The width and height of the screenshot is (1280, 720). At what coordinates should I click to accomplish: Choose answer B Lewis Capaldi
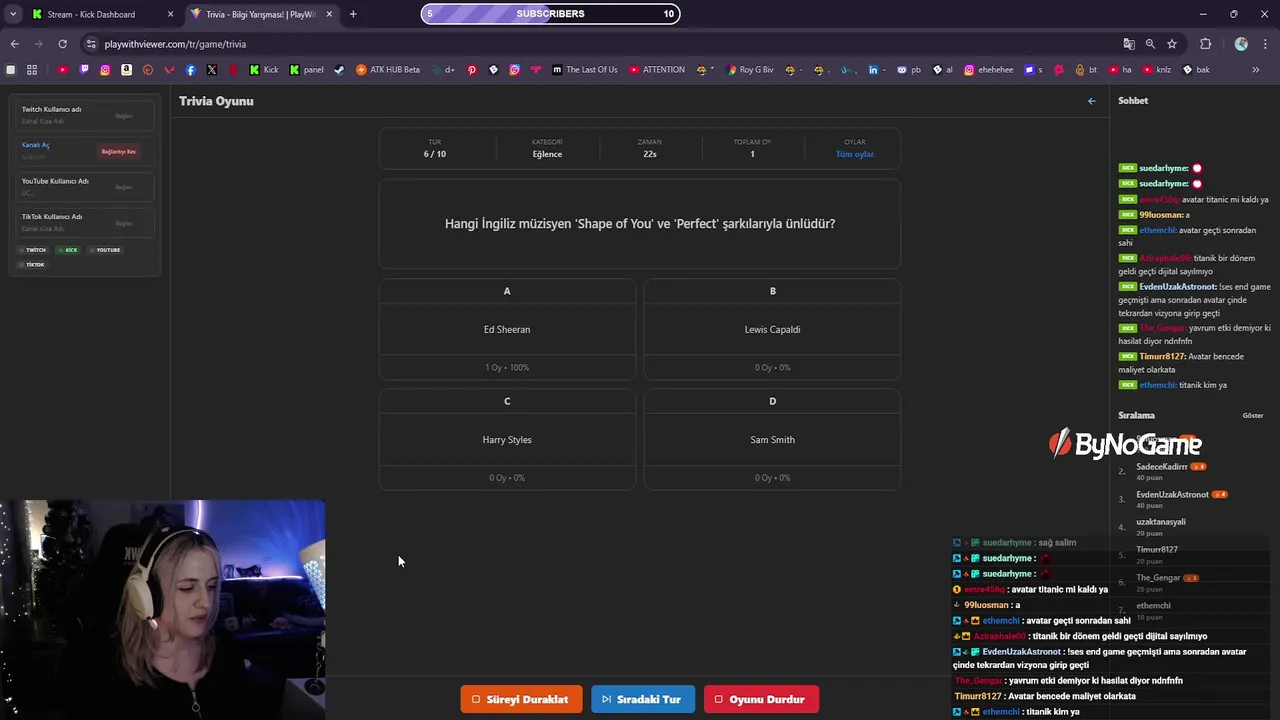[x=772, y=329]
